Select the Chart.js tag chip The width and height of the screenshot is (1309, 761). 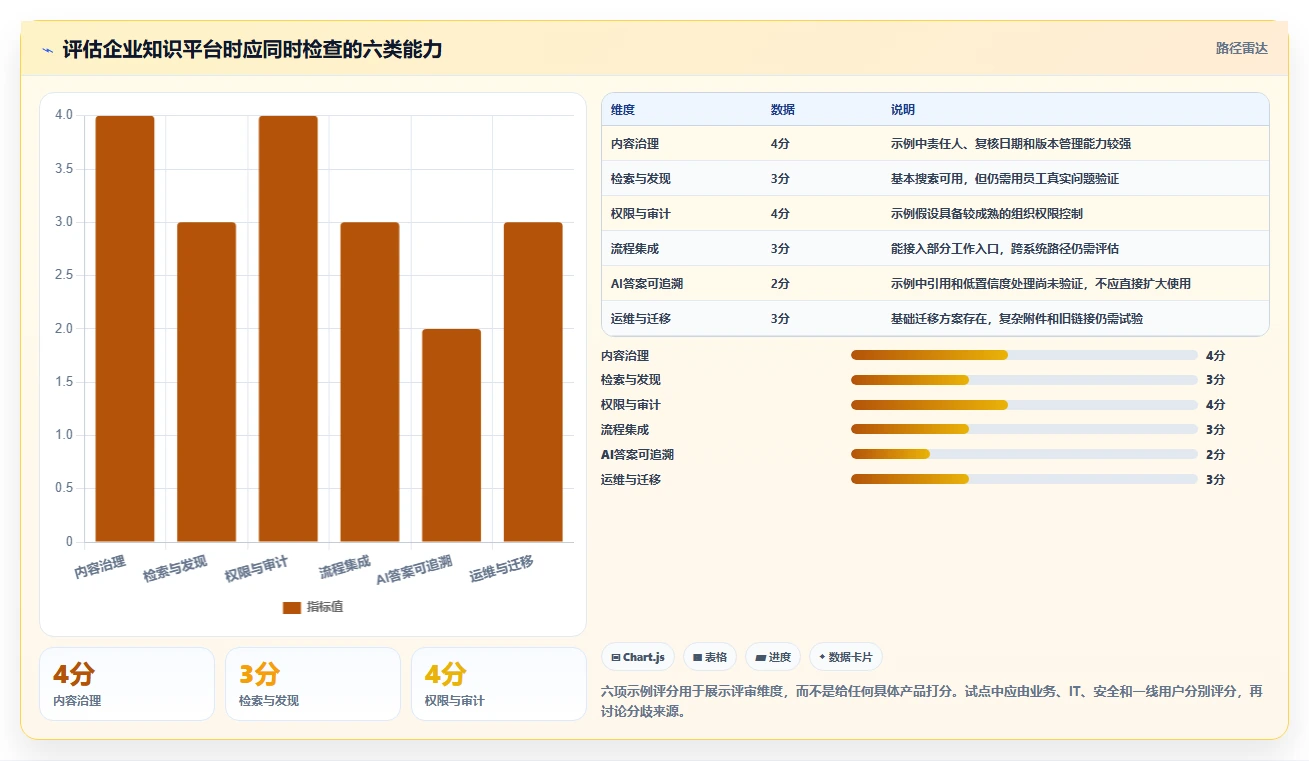(638, 657)
